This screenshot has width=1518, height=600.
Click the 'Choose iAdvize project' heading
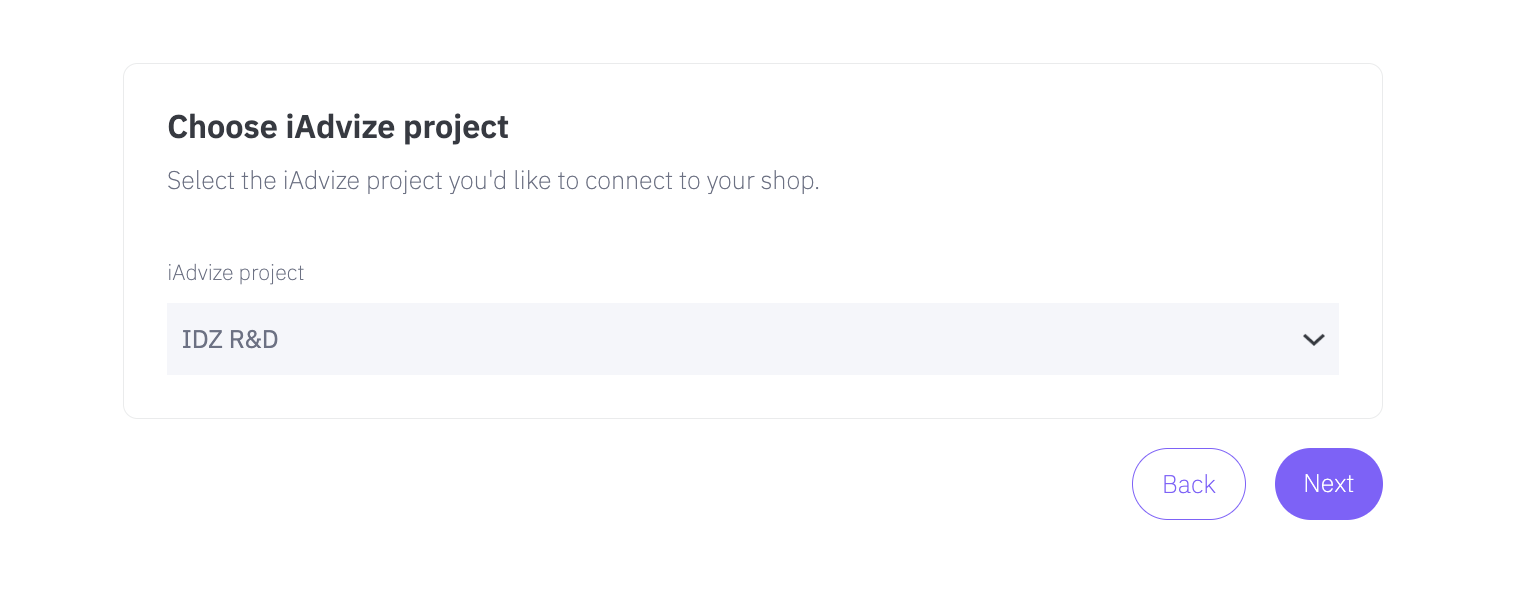(337, 127)
